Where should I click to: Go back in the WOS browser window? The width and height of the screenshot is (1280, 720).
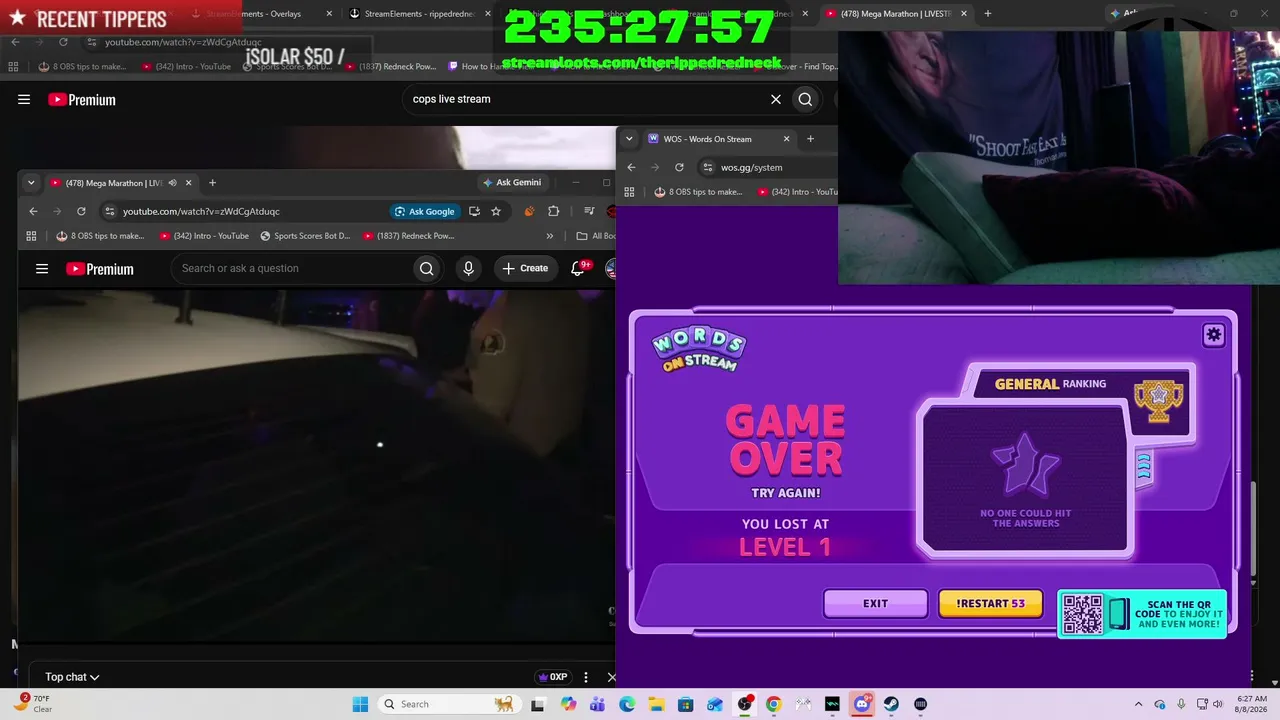point(631,167)
